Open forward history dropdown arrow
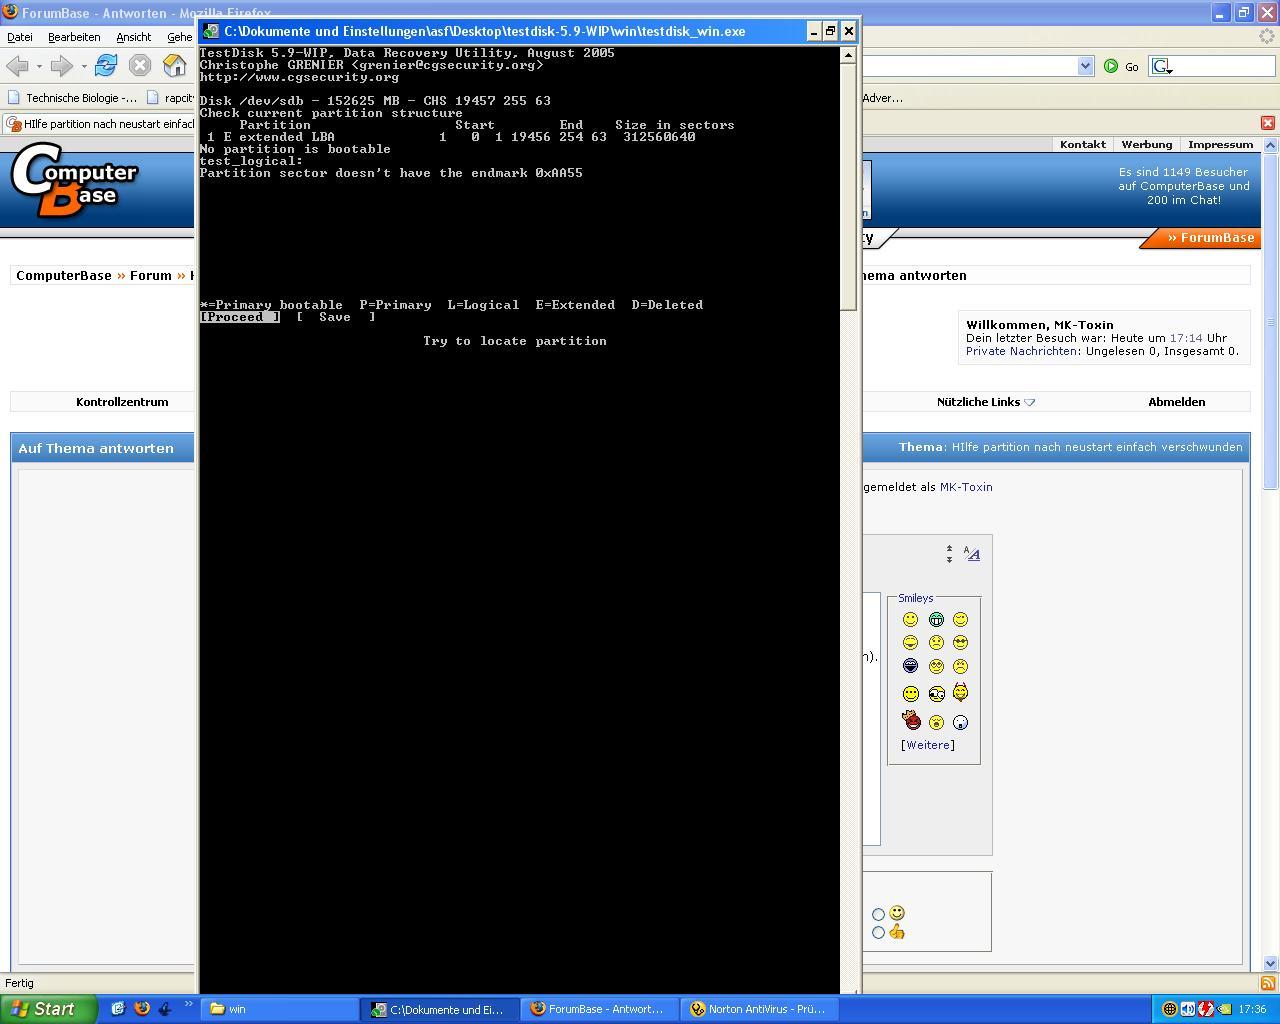The image size is (1280, 1024). click(x=84, y=67)
